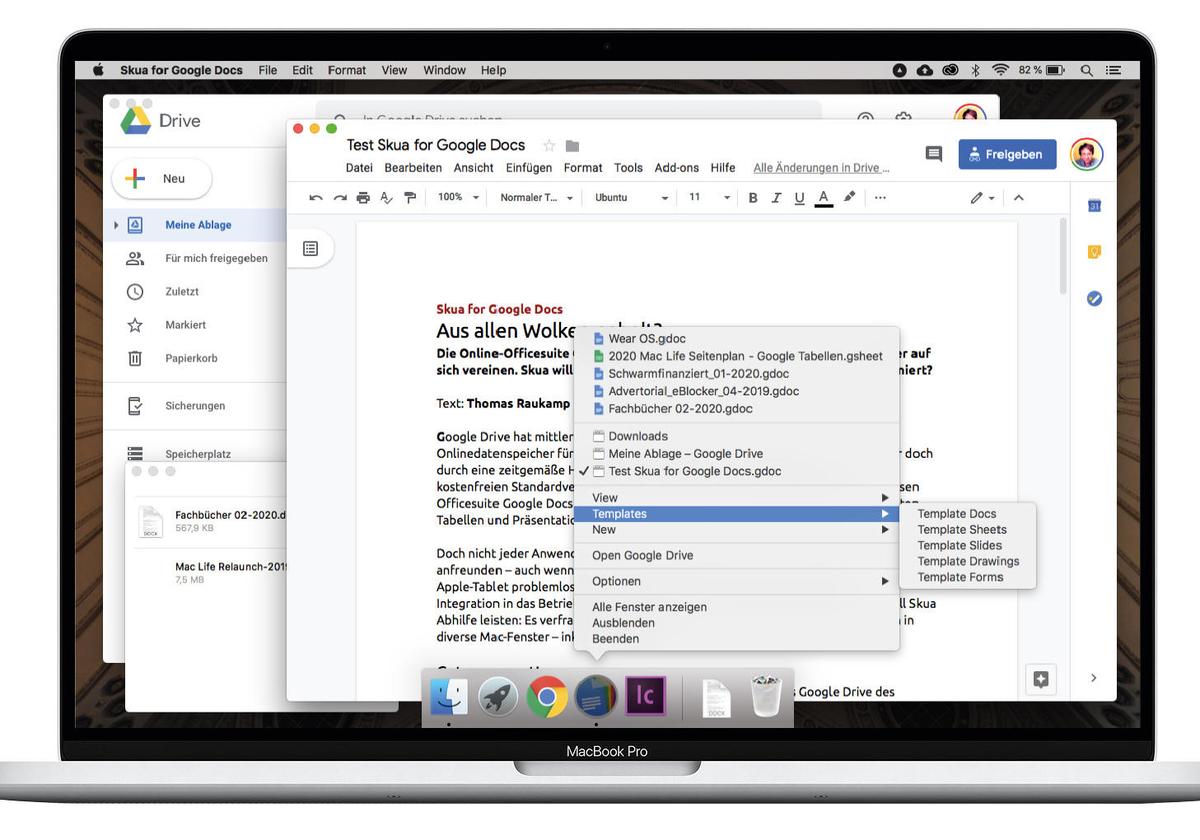Run spell check icon in Docs toolbar
The image size is (1200, 840).
[x=386, y=198]
